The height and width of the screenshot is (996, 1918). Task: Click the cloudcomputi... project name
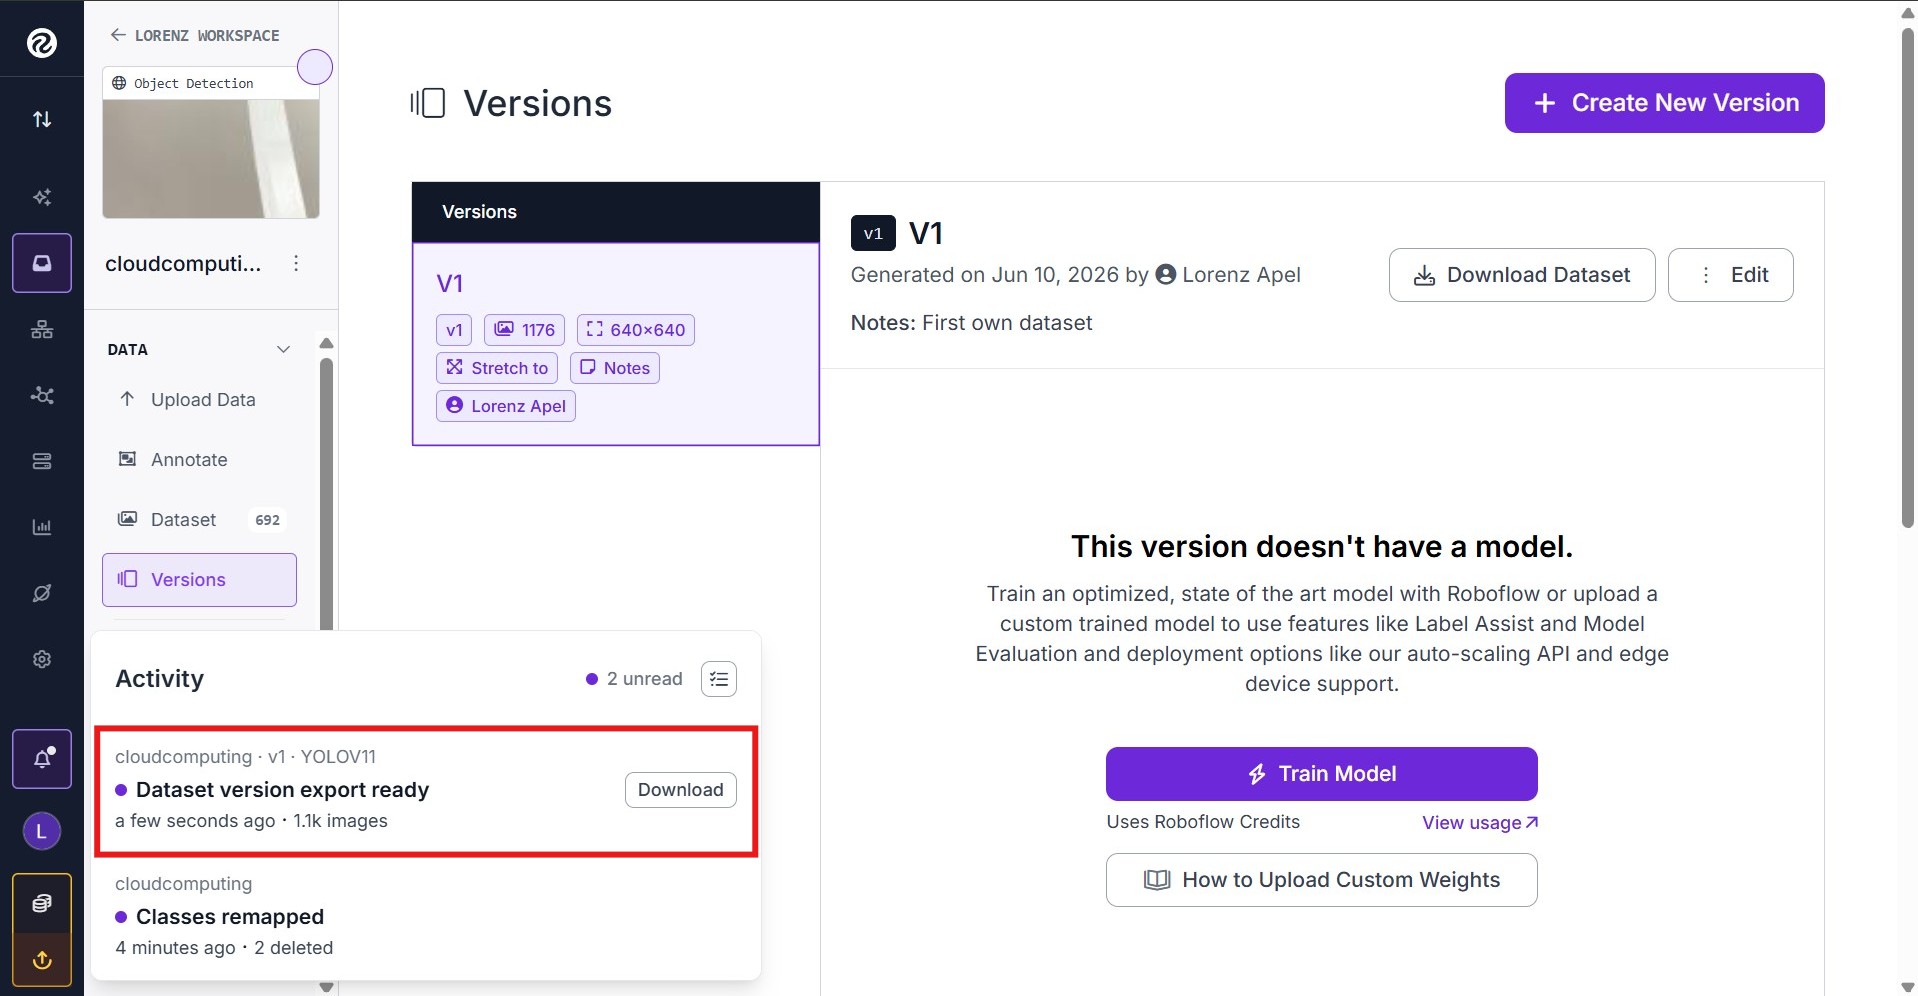[183, 264]
